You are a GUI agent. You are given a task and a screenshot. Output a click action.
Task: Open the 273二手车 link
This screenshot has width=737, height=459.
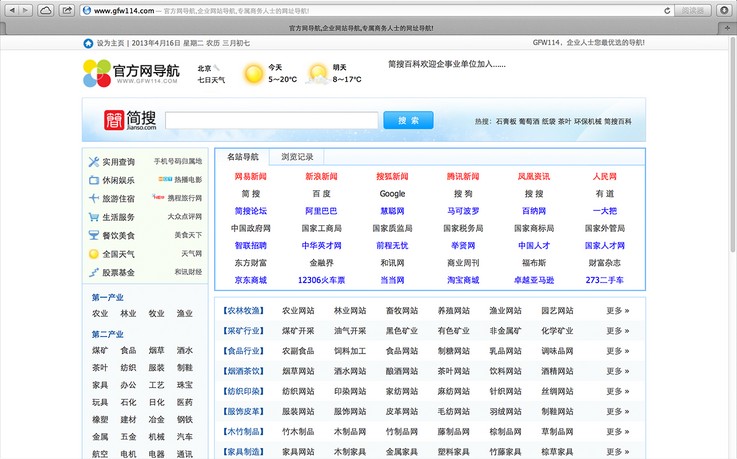pos(604,280)
